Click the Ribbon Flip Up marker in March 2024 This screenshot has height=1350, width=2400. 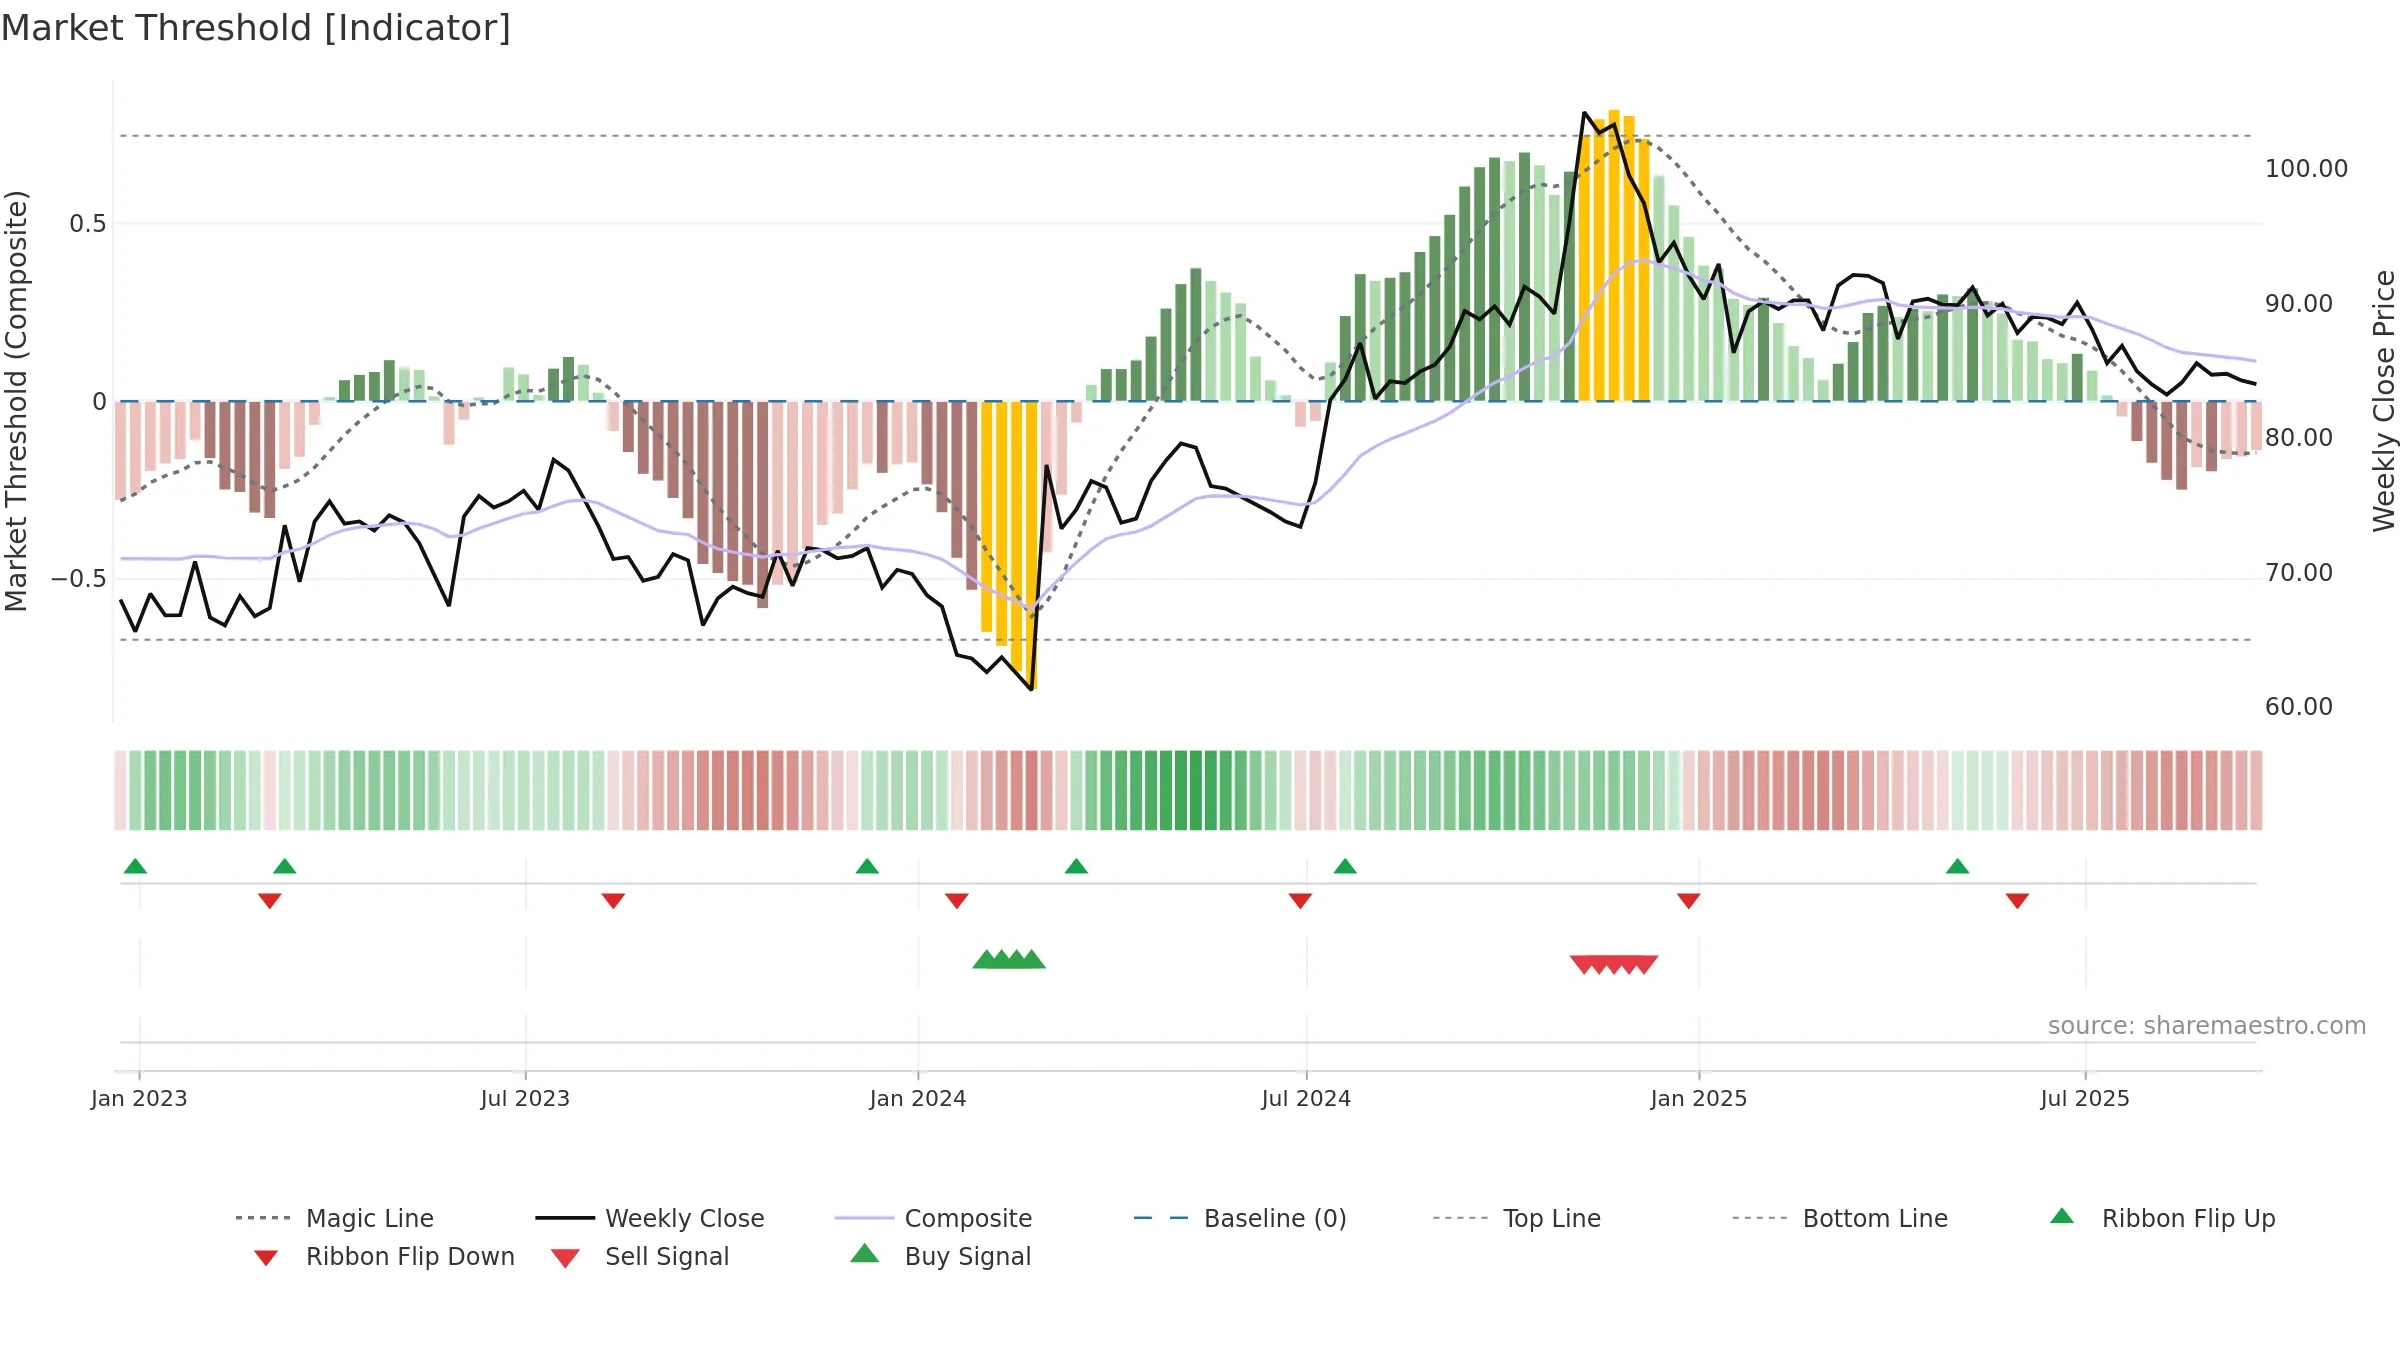click(1076, 866)
